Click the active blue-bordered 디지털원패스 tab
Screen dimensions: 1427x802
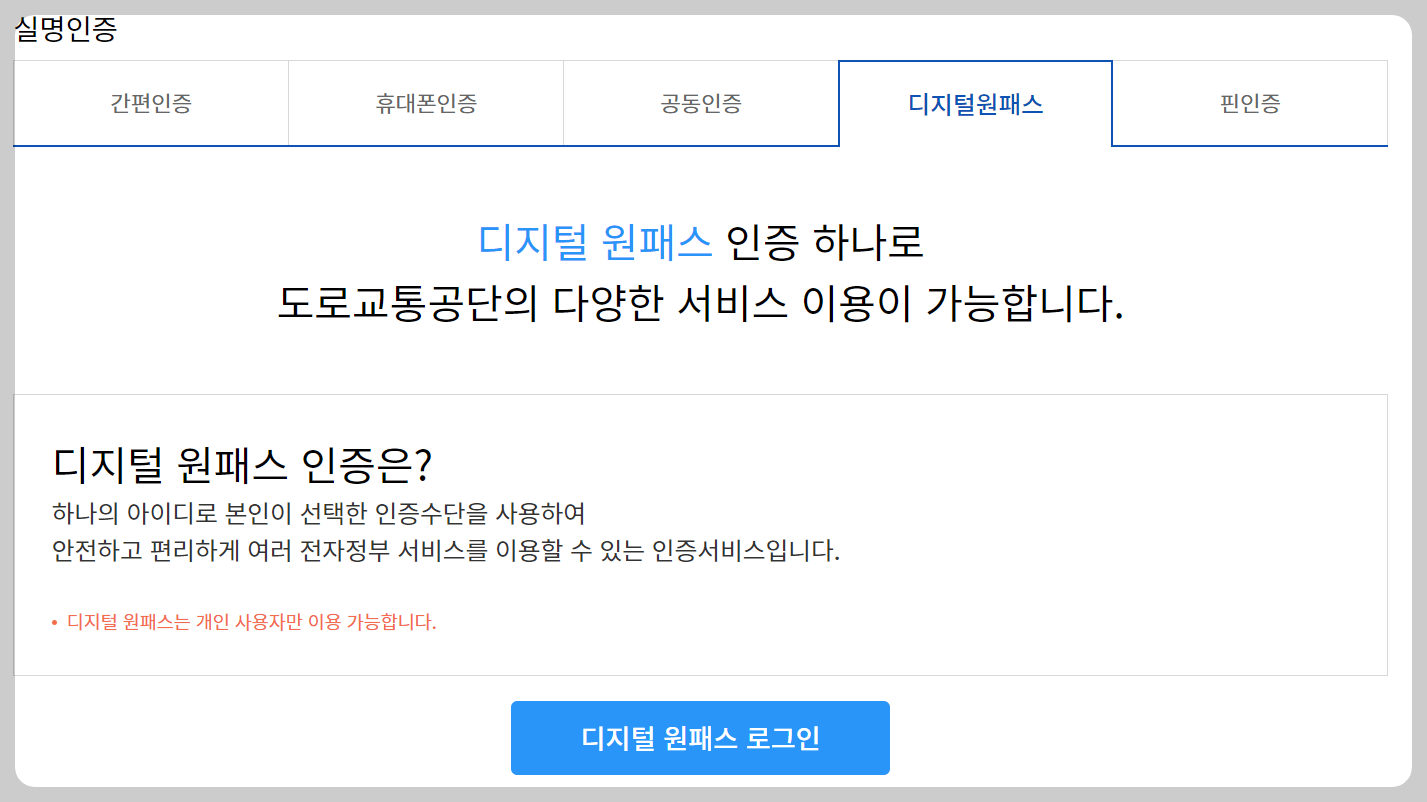tap(975, 103)
